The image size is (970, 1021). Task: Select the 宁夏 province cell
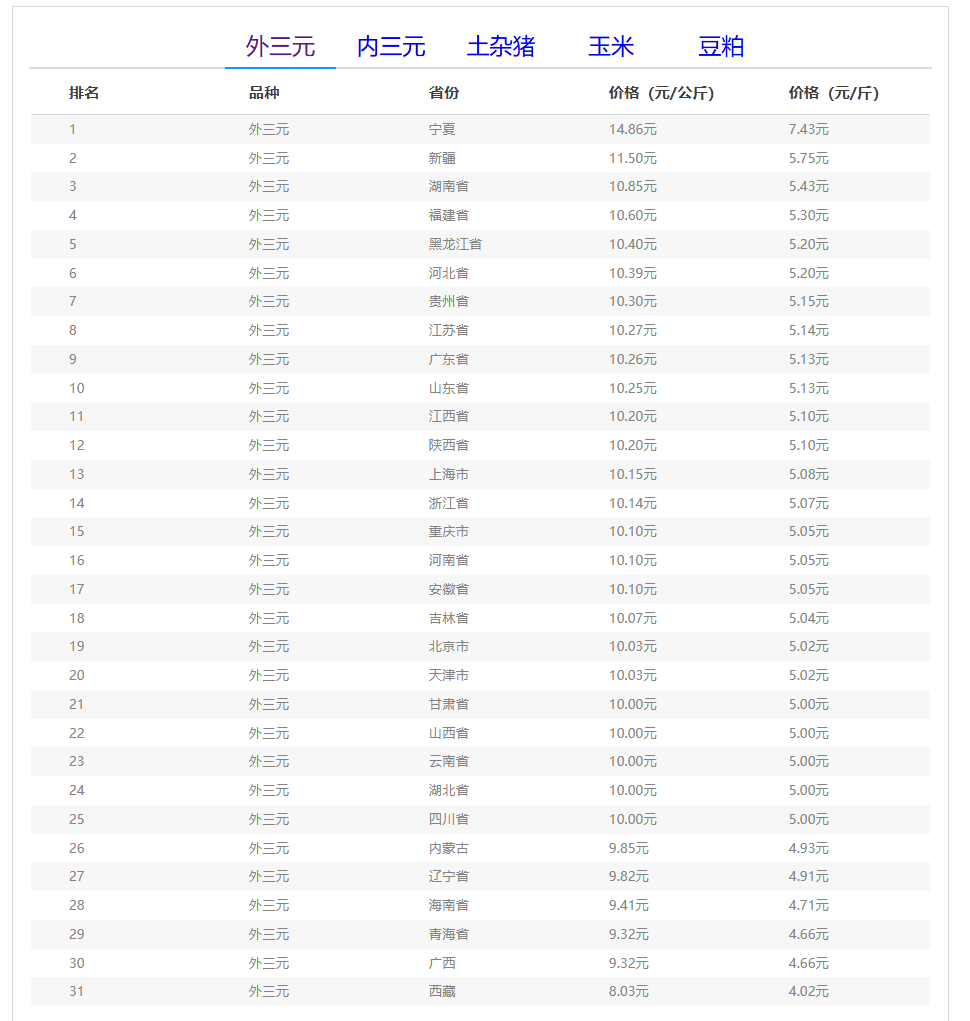(x=442, y=129)
